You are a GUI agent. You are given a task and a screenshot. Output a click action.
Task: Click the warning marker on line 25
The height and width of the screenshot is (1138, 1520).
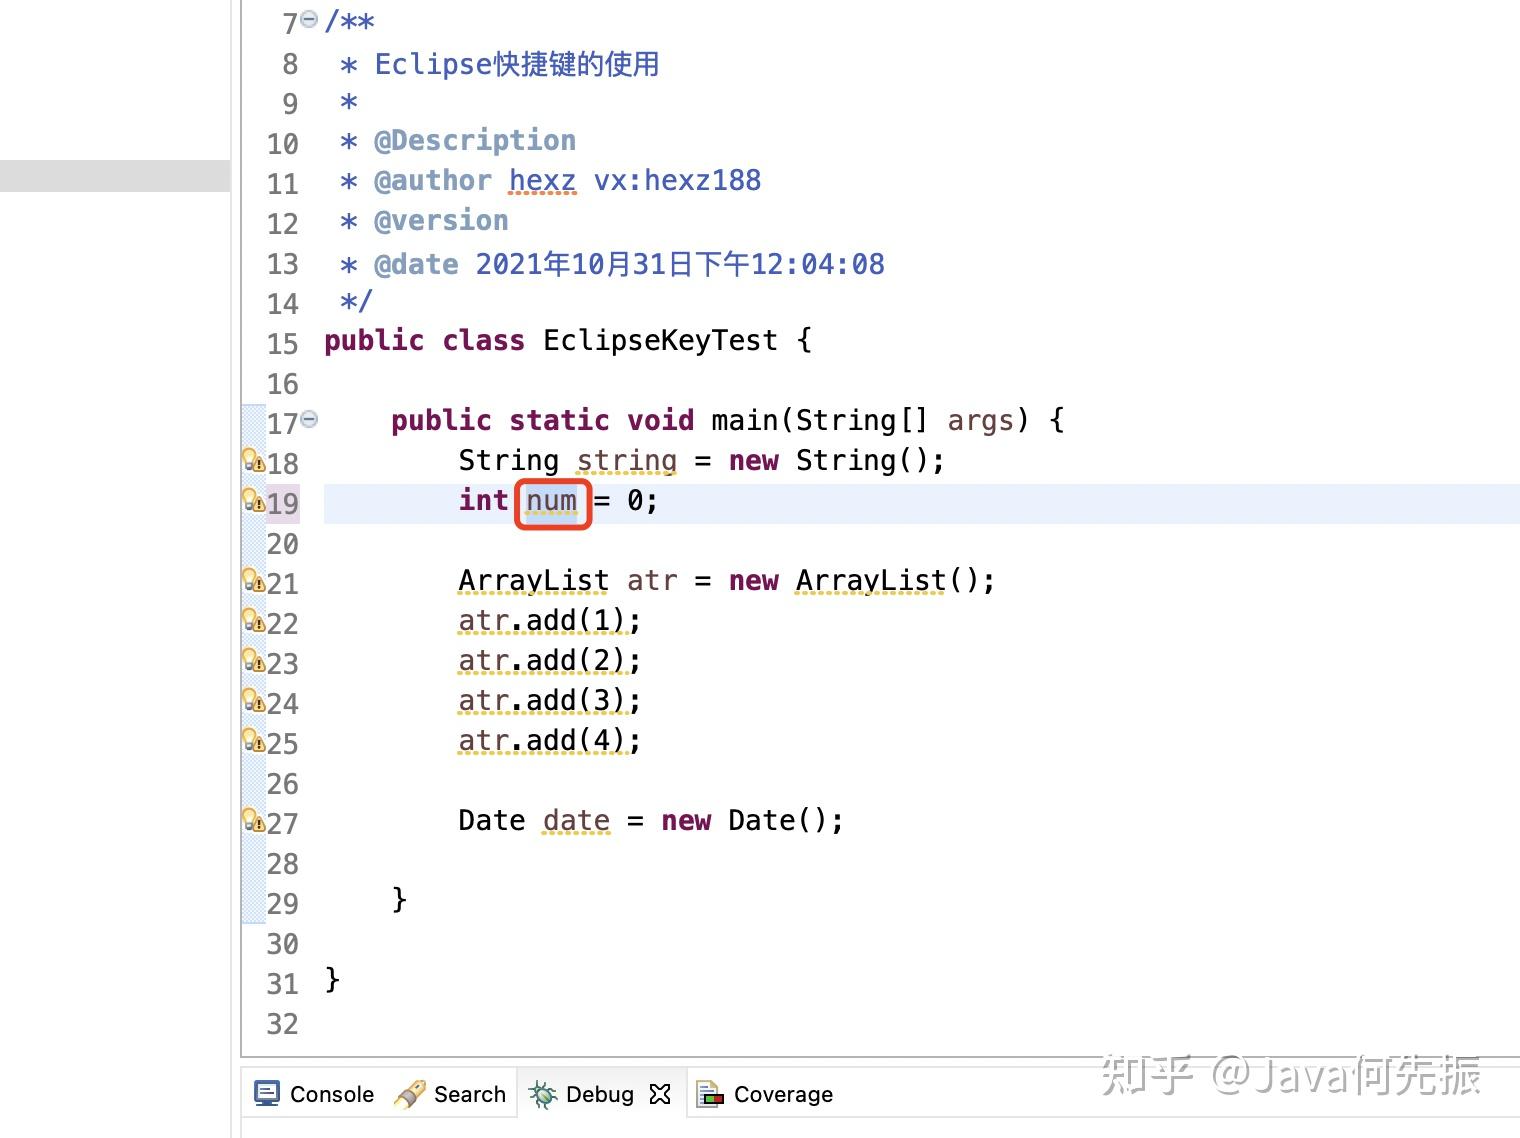click(x=254, y=740)
